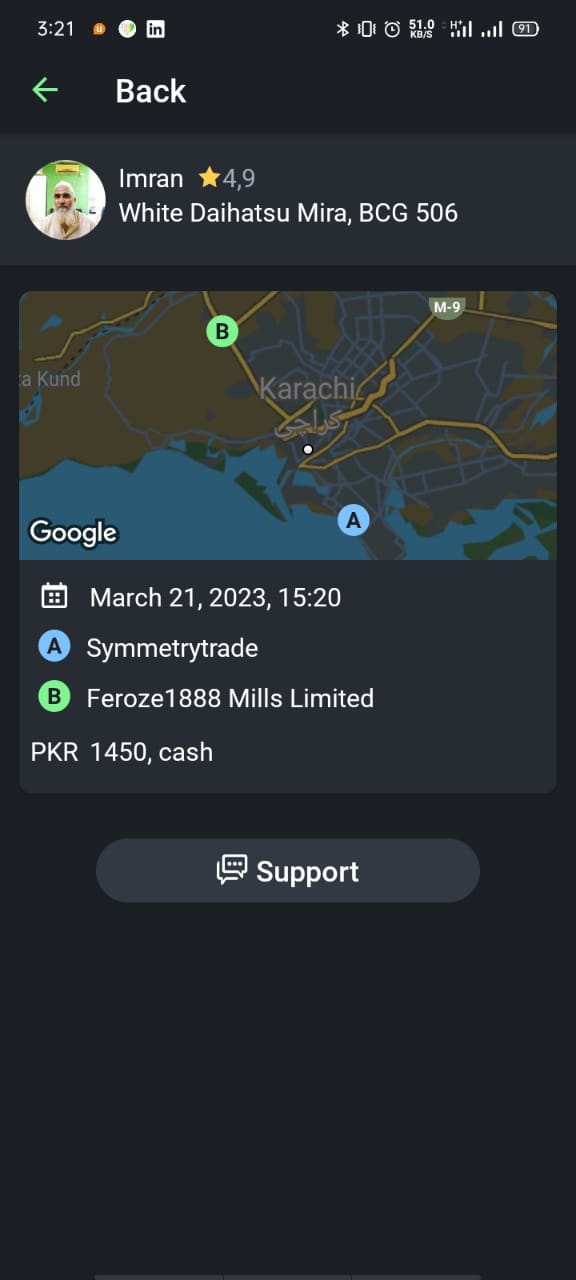Tap the Karachi city label on map
Viewport: 576px width, 1280px height.
[307, 388]
